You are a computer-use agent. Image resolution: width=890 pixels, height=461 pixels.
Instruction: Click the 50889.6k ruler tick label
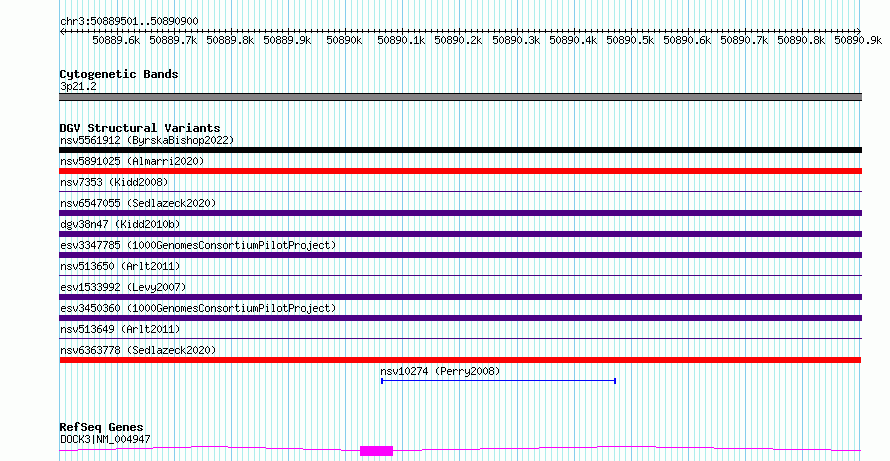coord(116,40)
